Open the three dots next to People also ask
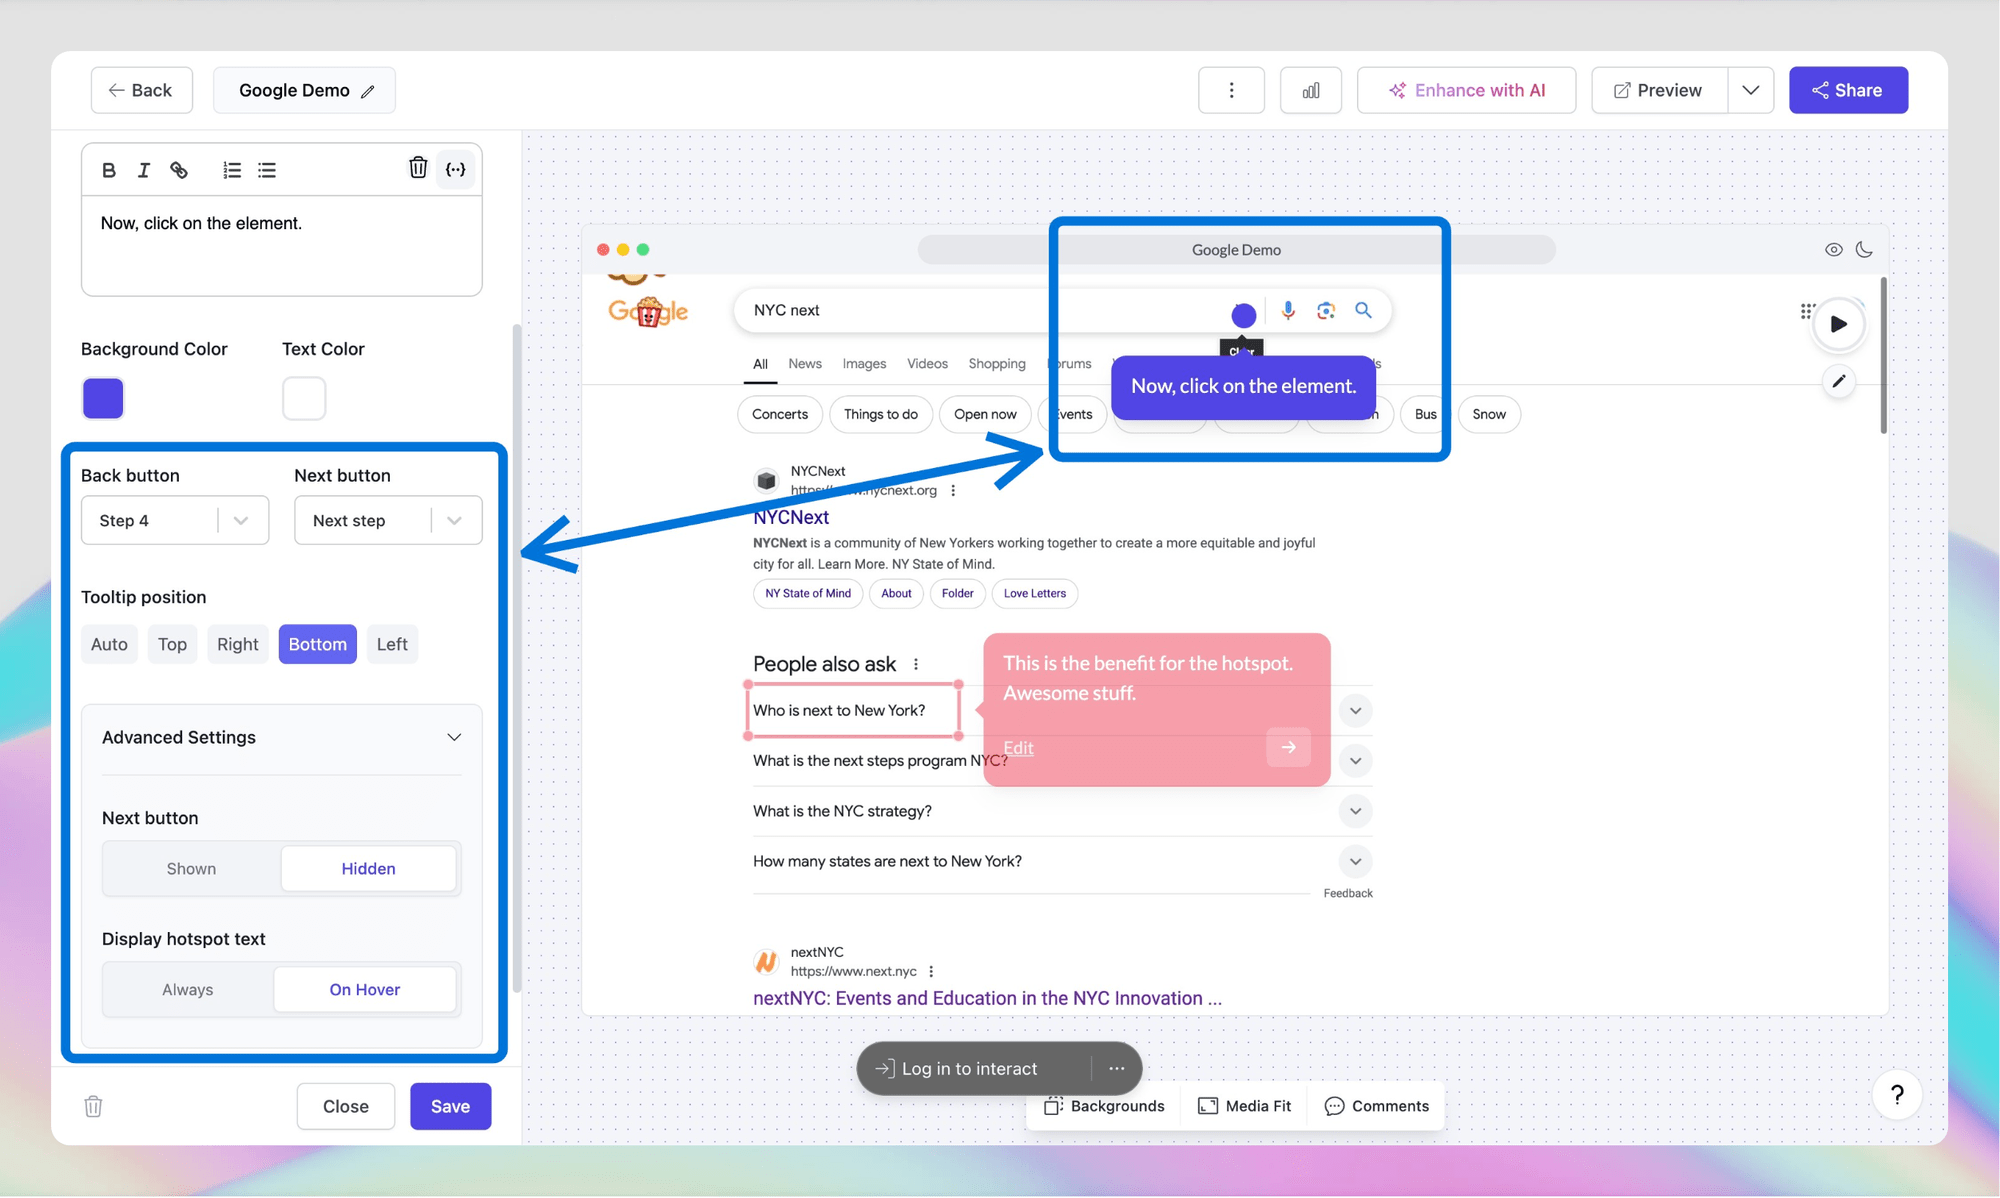The height and width of the screenshot is (1198, 2000). pyautogui.click(x=916, y=664)
